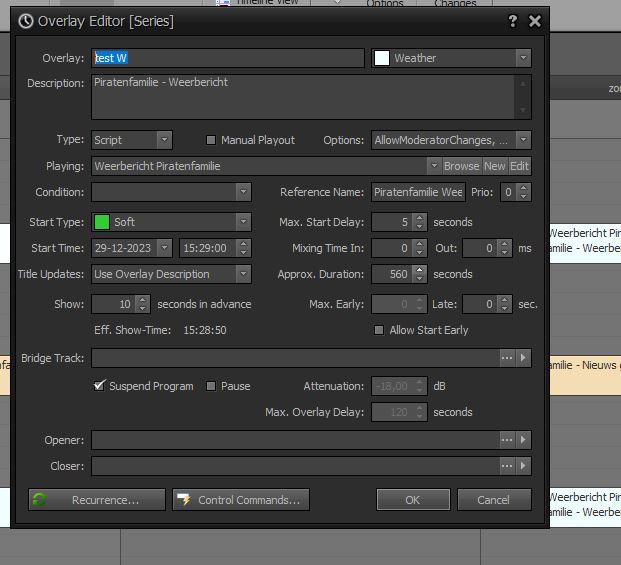
Task: Increase Show seconds in advance
Action: coord(143,300)
